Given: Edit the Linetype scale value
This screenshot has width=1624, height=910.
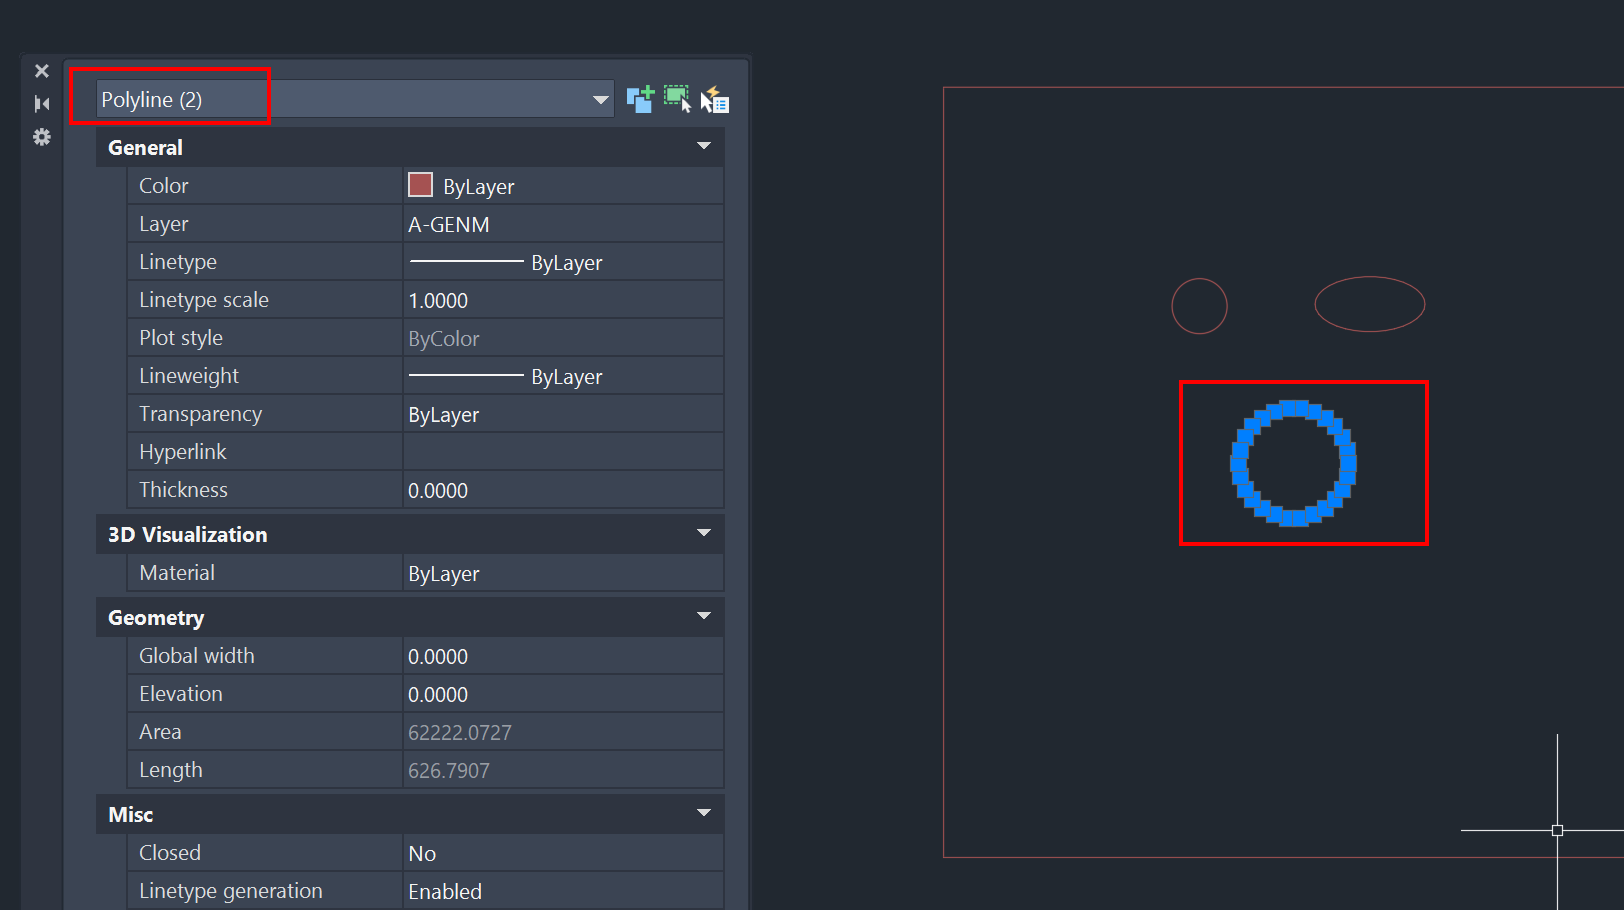Looking at the screenshot, I should [x=560, y=299].
